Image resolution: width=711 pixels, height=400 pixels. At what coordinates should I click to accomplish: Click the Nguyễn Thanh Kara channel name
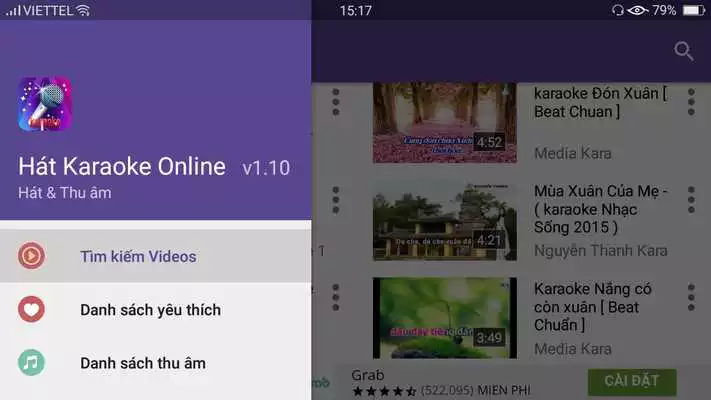600,250
